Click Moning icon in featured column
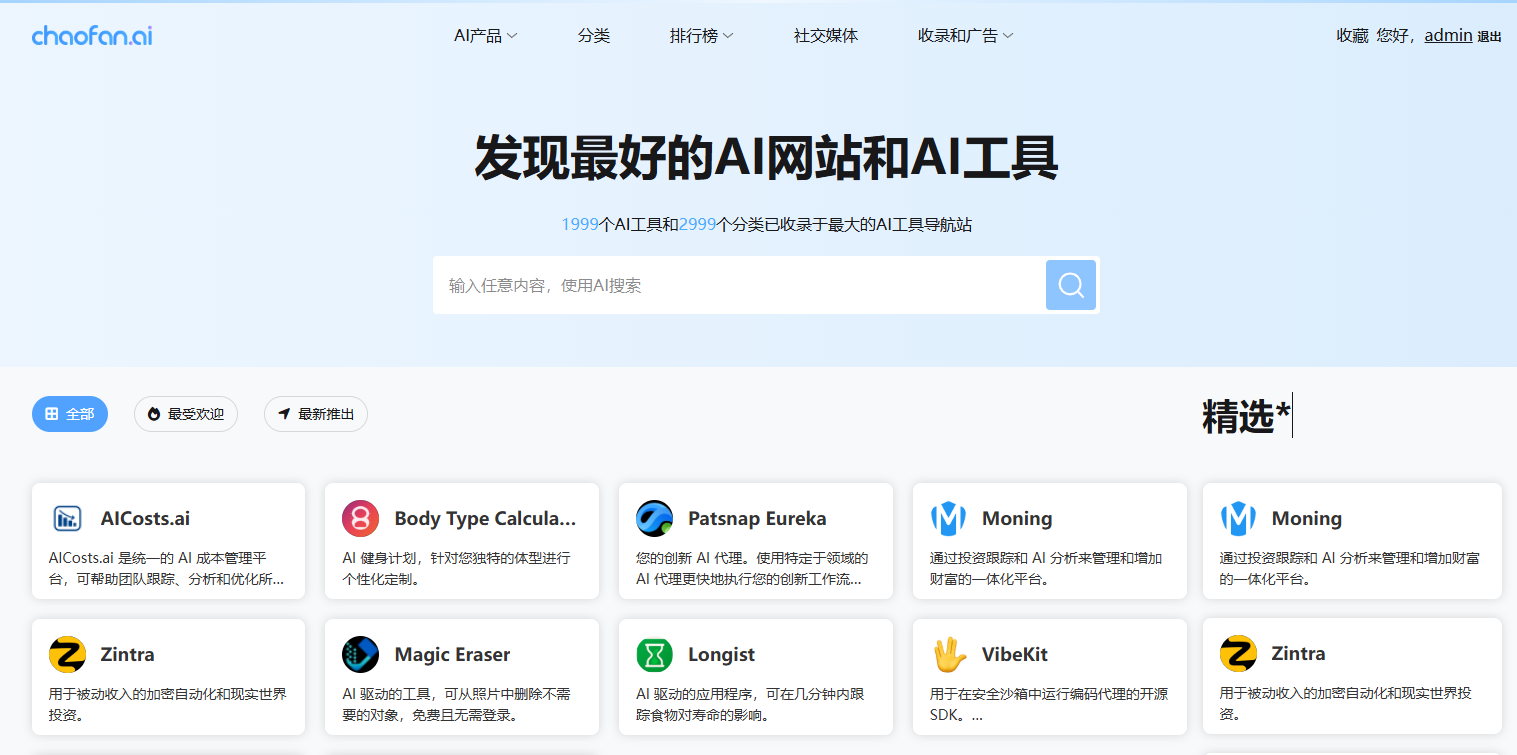Screen dimensions: 1517x755 tap(1238, 518)
